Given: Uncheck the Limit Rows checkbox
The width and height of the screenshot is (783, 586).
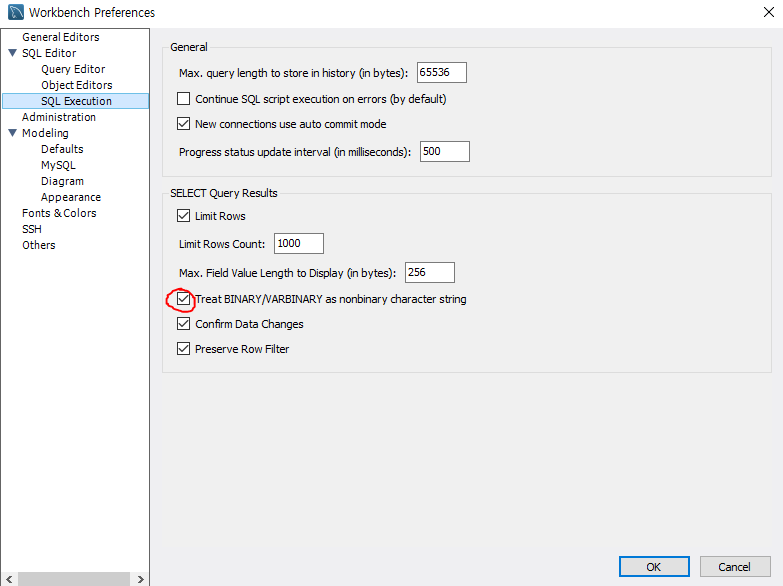Looking at the screenshot, I should [x=183, y=216].
